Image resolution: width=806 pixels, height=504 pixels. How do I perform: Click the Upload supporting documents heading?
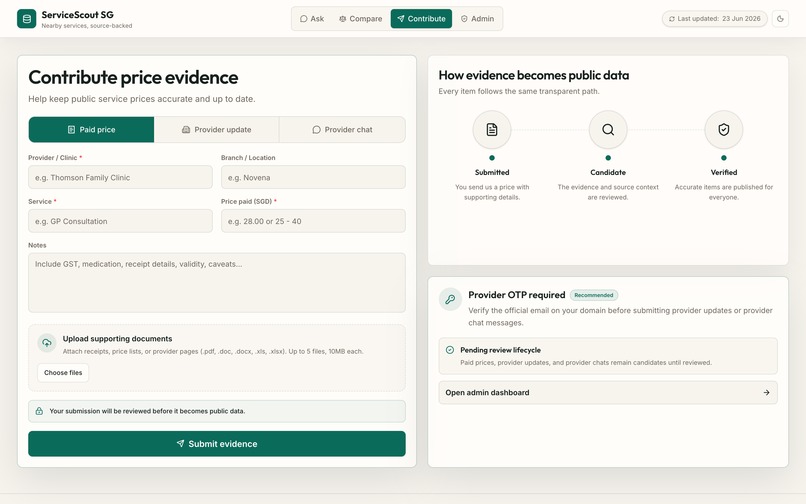pyautogui.click(x=117, y=339)
